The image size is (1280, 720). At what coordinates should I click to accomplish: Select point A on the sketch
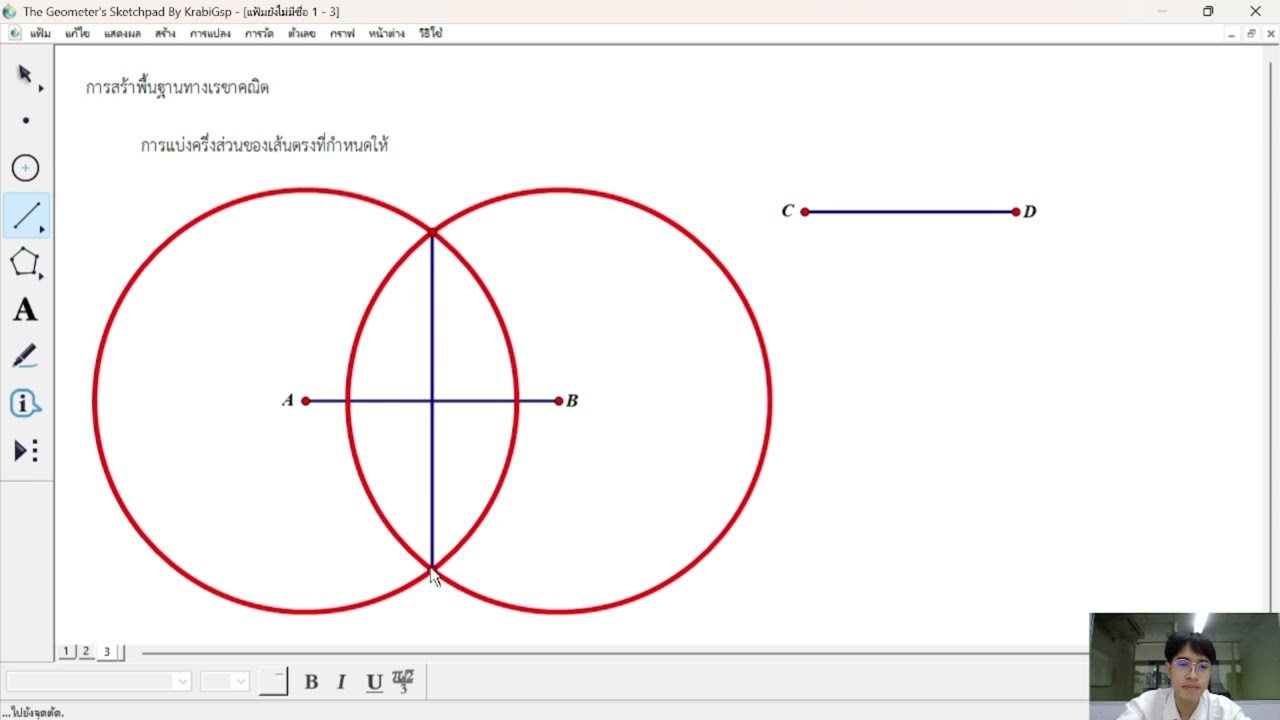[x=306, y=401]
